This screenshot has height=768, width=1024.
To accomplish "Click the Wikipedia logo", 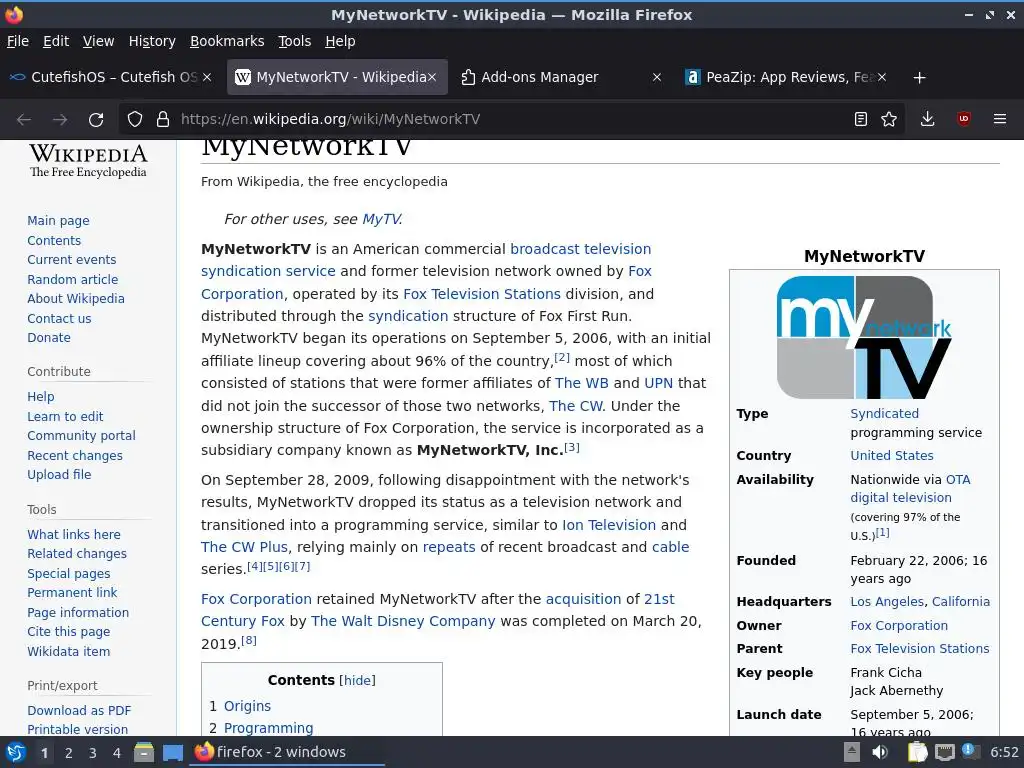I will click(88, 160).
